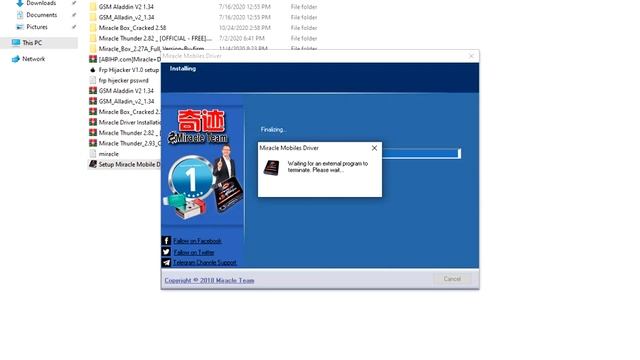Open the Copyright 2018 Miracle Team link
The width and height of the screenshot is (640, 360).
(x=209, y=280)
